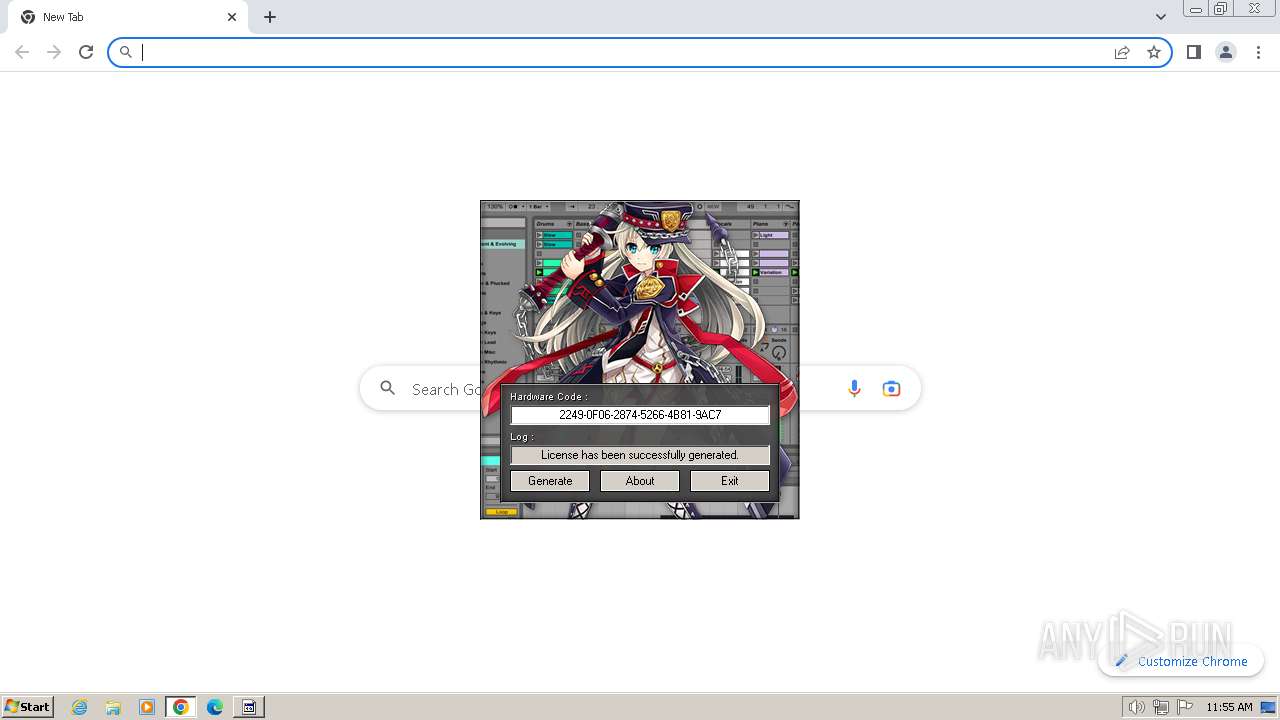
Task: Click the license generated log message
Action: [x=640, y=455]
